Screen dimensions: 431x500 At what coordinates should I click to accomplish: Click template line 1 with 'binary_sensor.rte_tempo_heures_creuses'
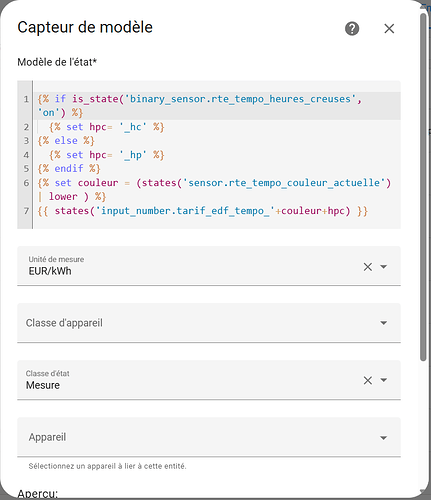pos(217,106)
